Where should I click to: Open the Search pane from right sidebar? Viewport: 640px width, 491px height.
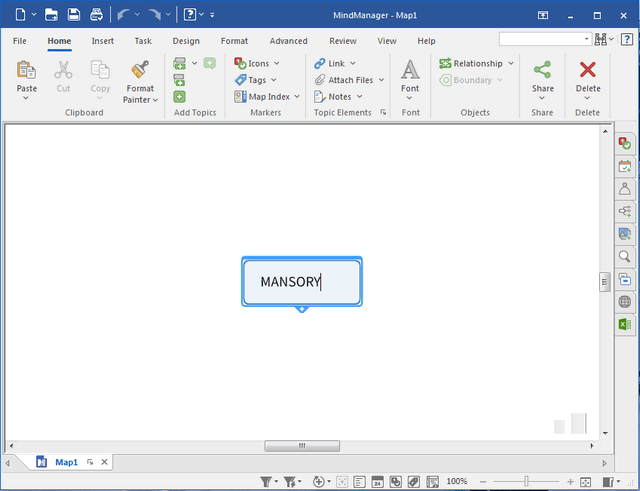[625, 256]
